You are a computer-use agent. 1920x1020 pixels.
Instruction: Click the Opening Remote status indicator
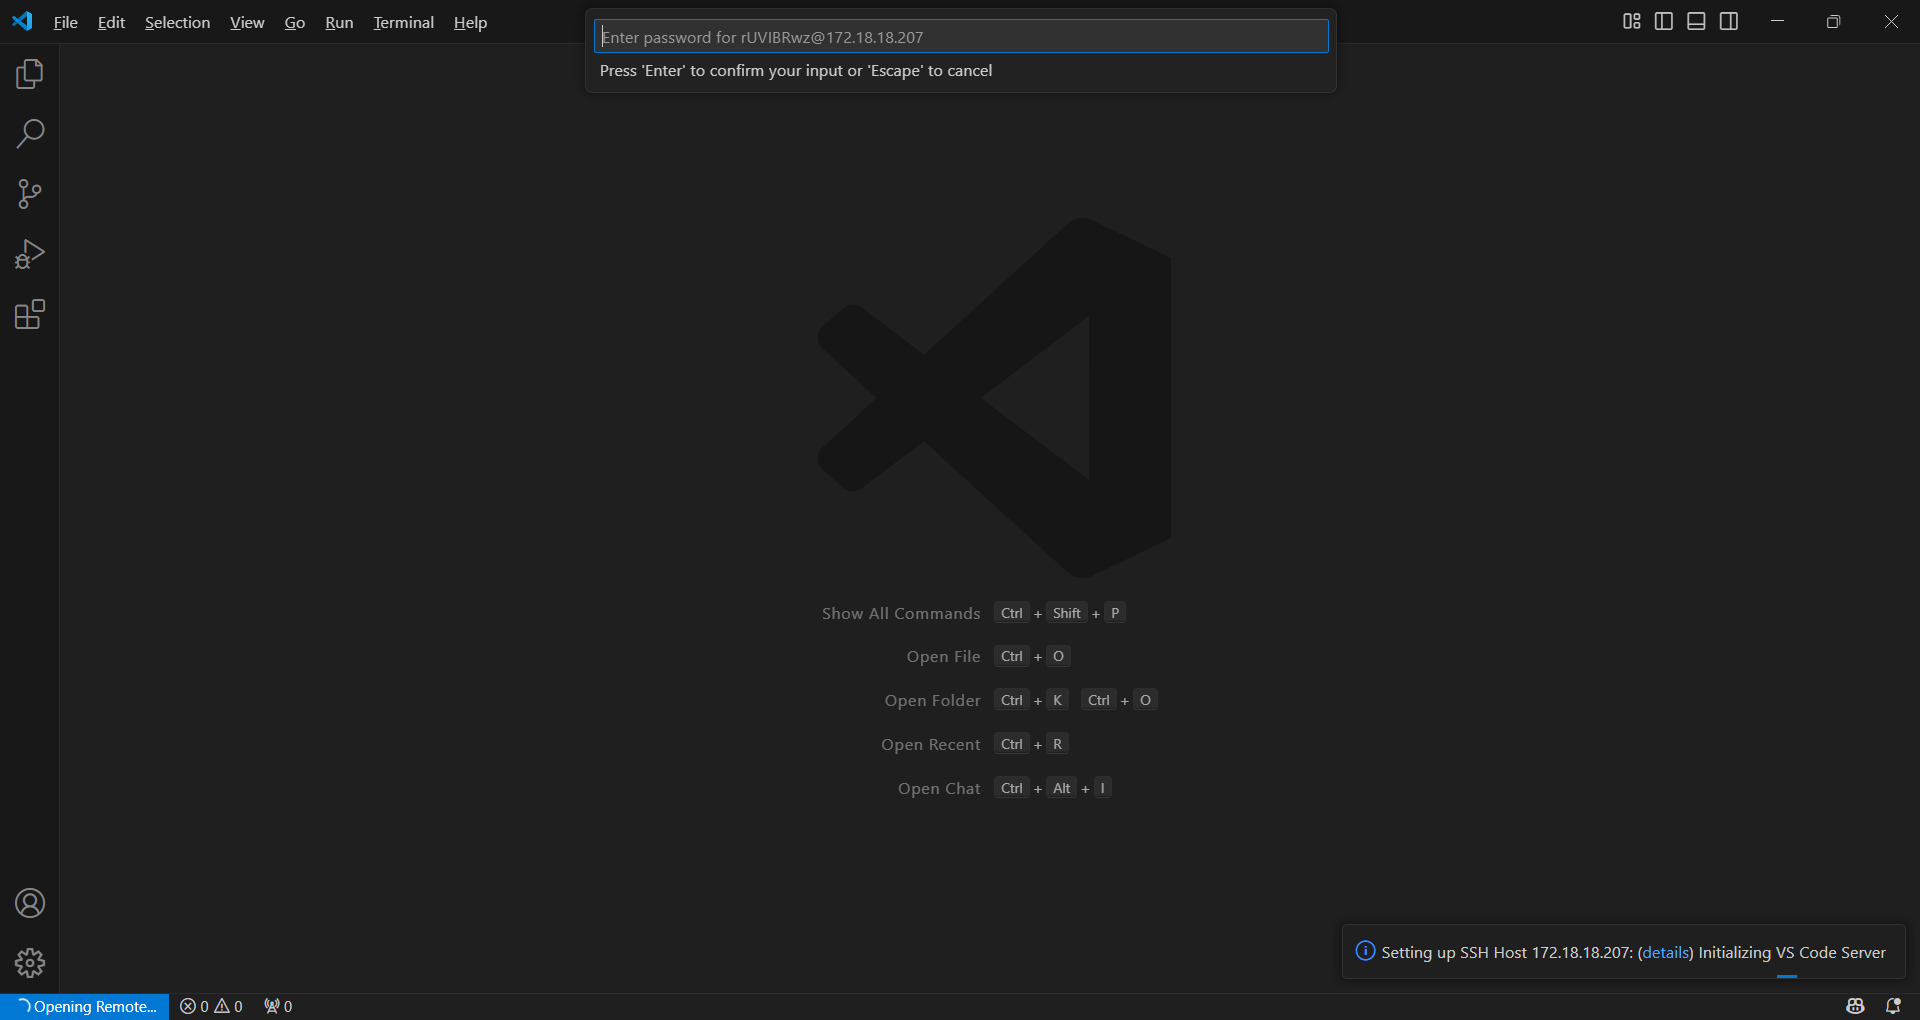85,1006
